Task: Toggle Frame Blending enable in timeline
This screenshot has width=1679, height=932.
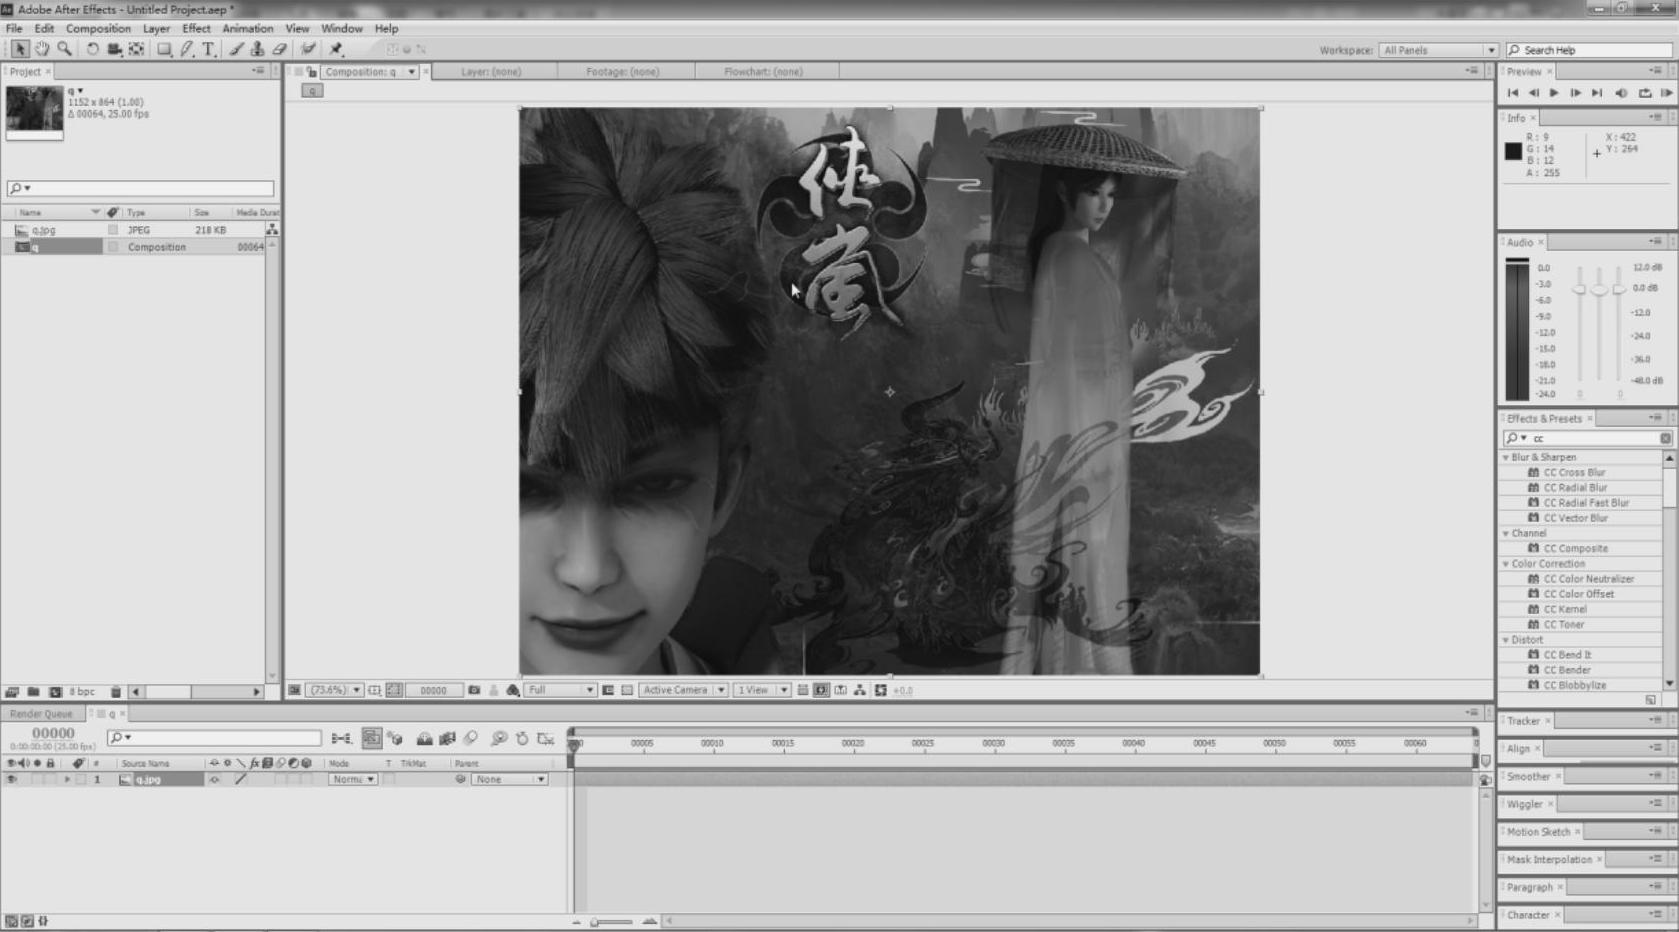Action: 447,739
